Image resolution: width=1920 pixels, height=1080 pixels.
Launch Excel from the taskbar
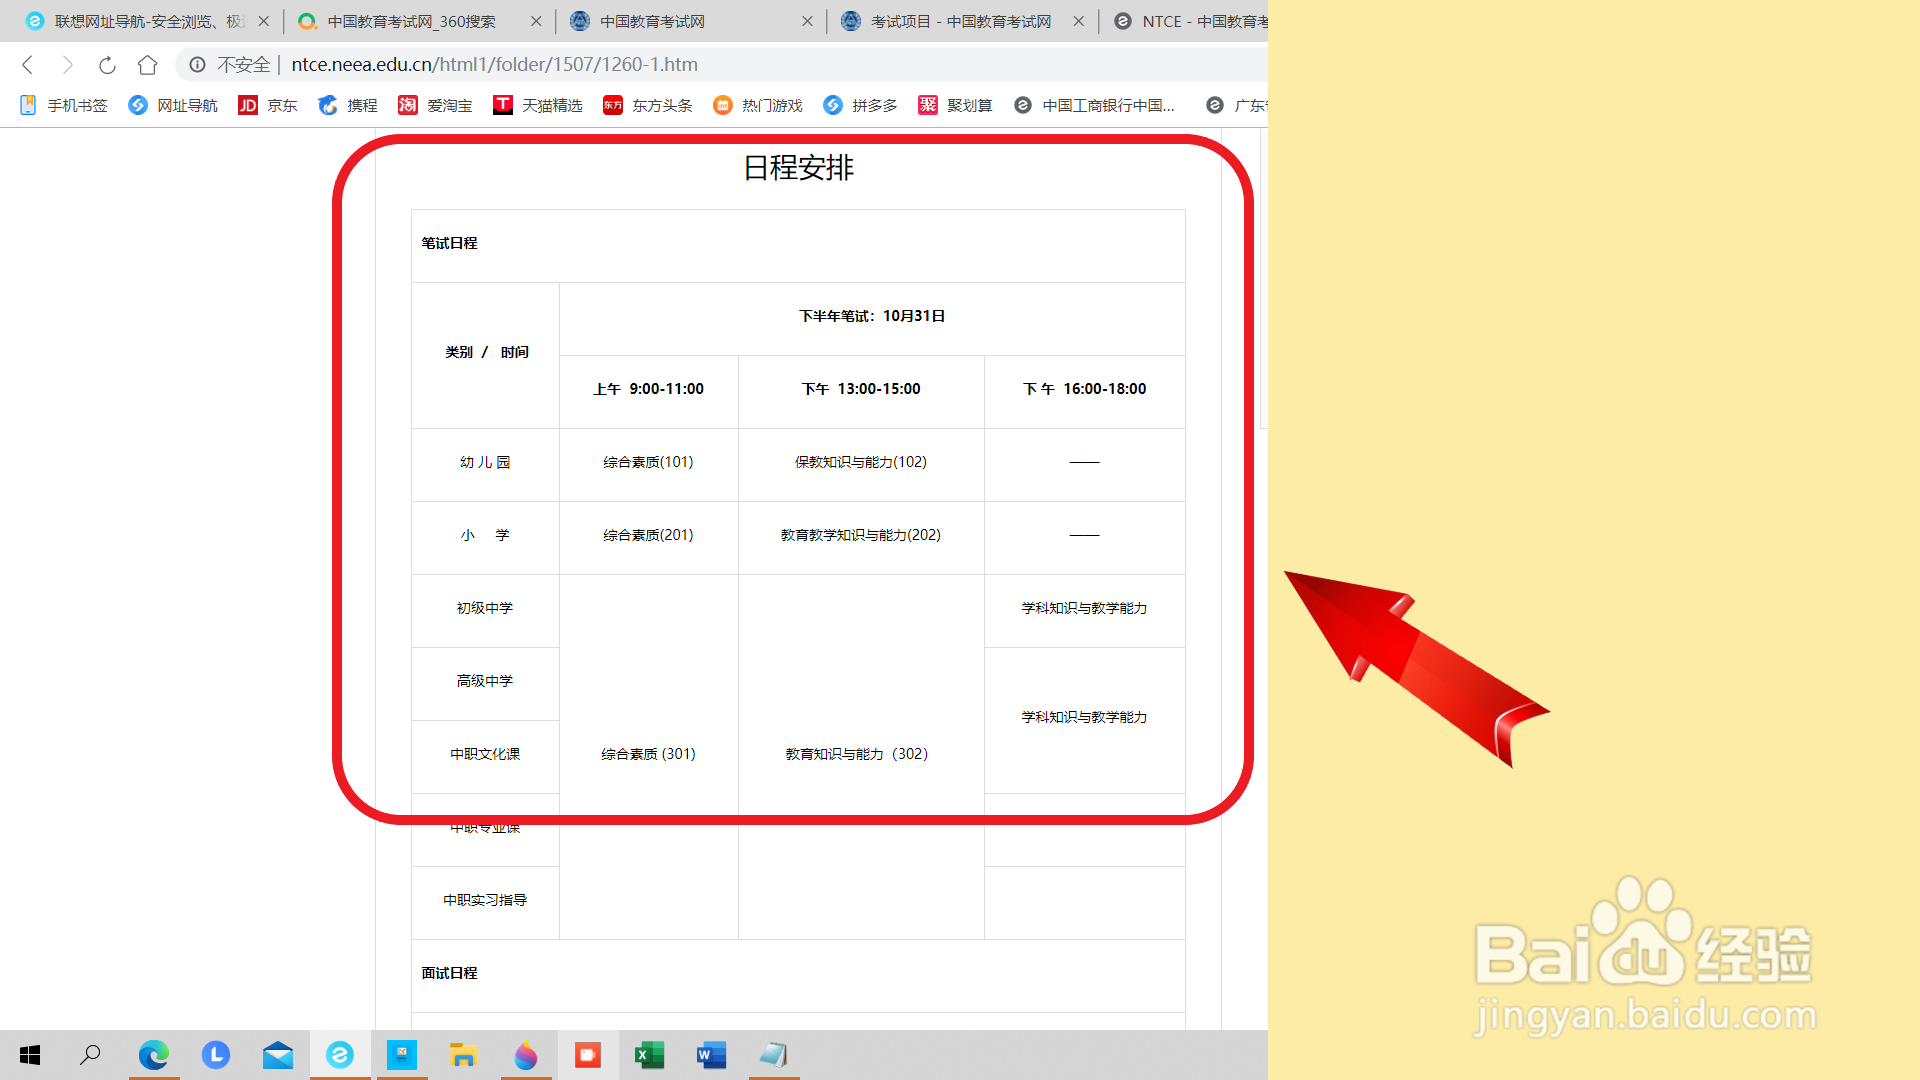point(649,1055)
